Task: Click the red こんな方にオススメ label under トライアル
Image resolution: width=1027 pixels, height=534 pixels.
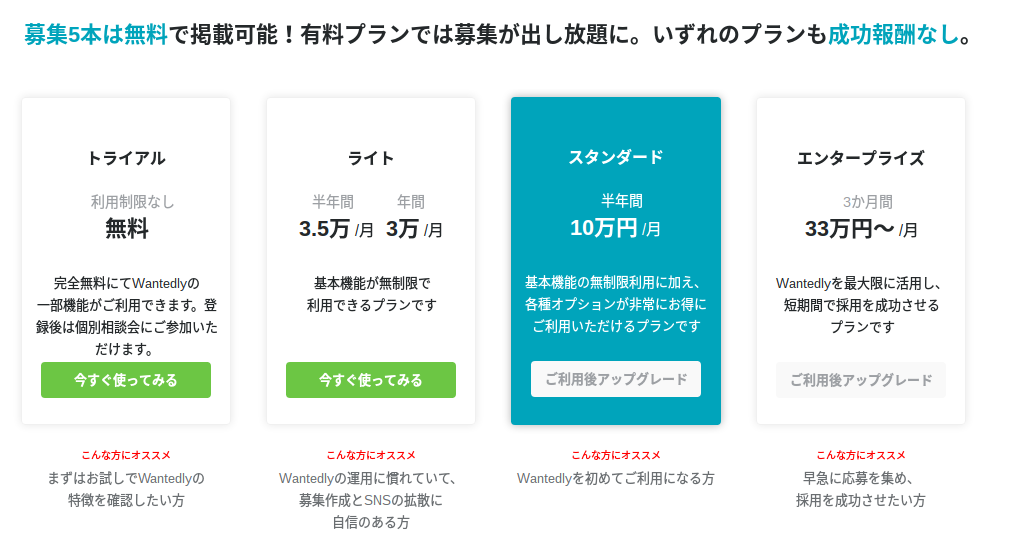Action: (x=126, y=455)
